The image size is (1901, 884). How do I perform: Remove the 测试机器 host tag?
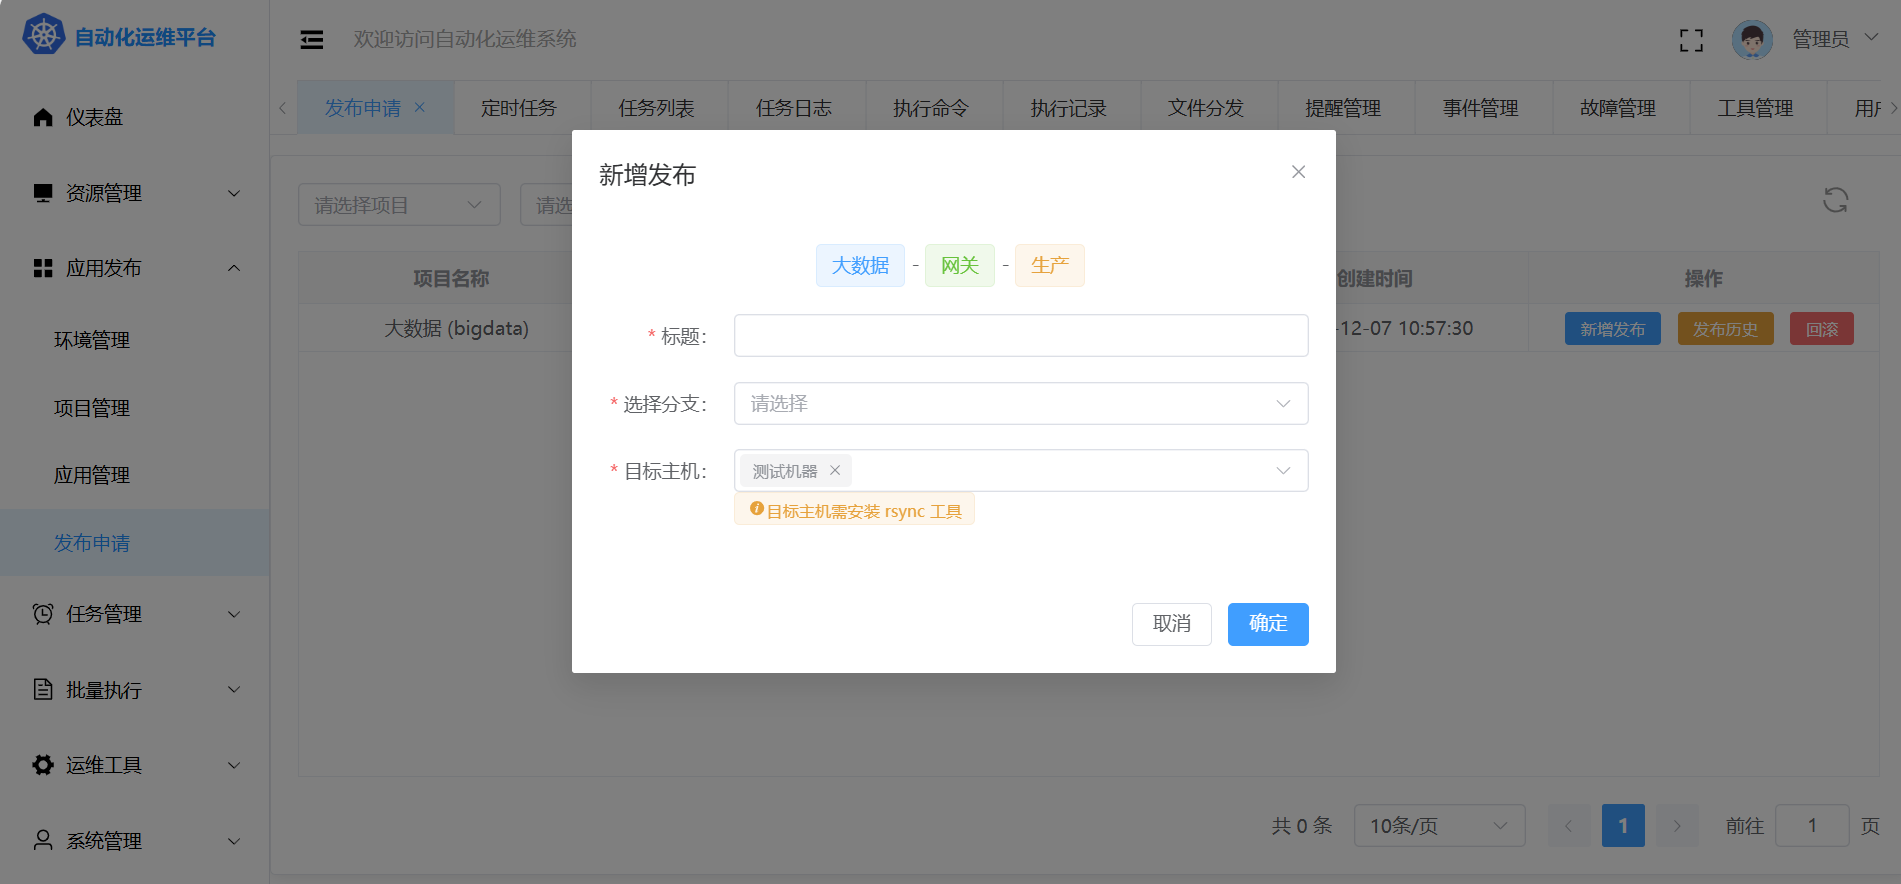tap(835, 471)
